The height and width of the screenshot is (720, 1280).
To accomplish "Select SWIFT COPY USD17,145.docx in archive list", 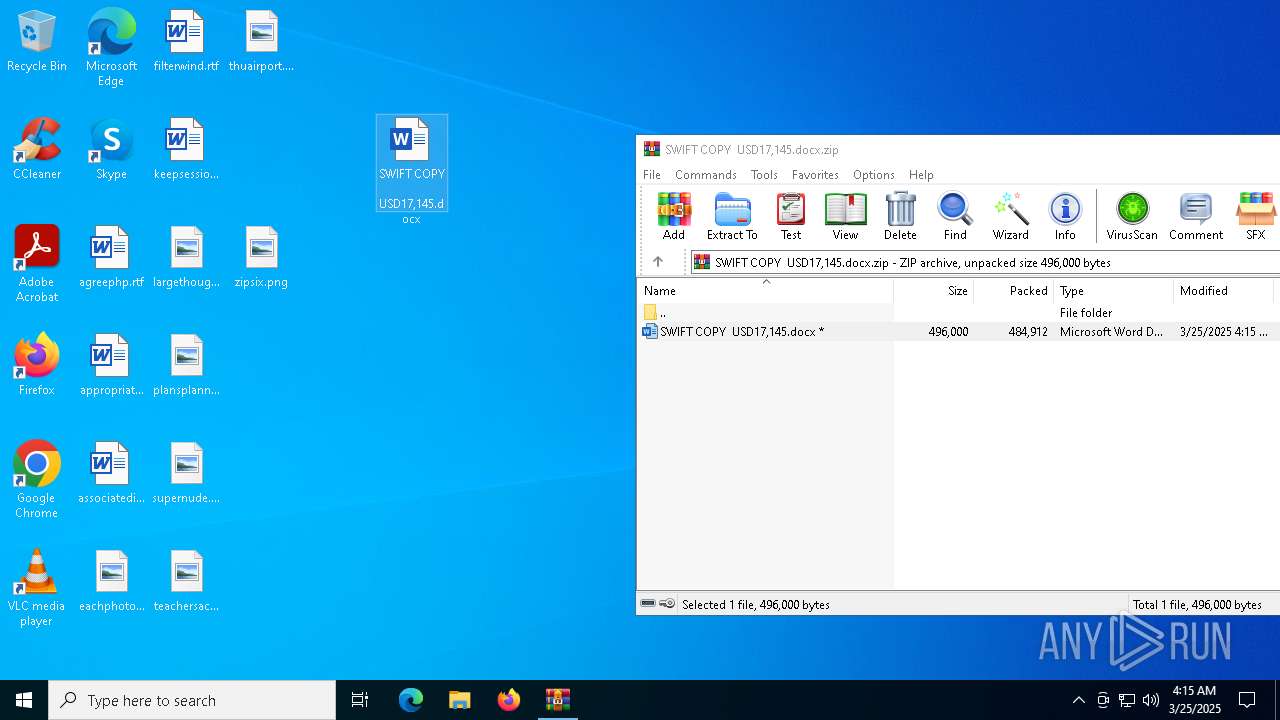I will [958, 332].
